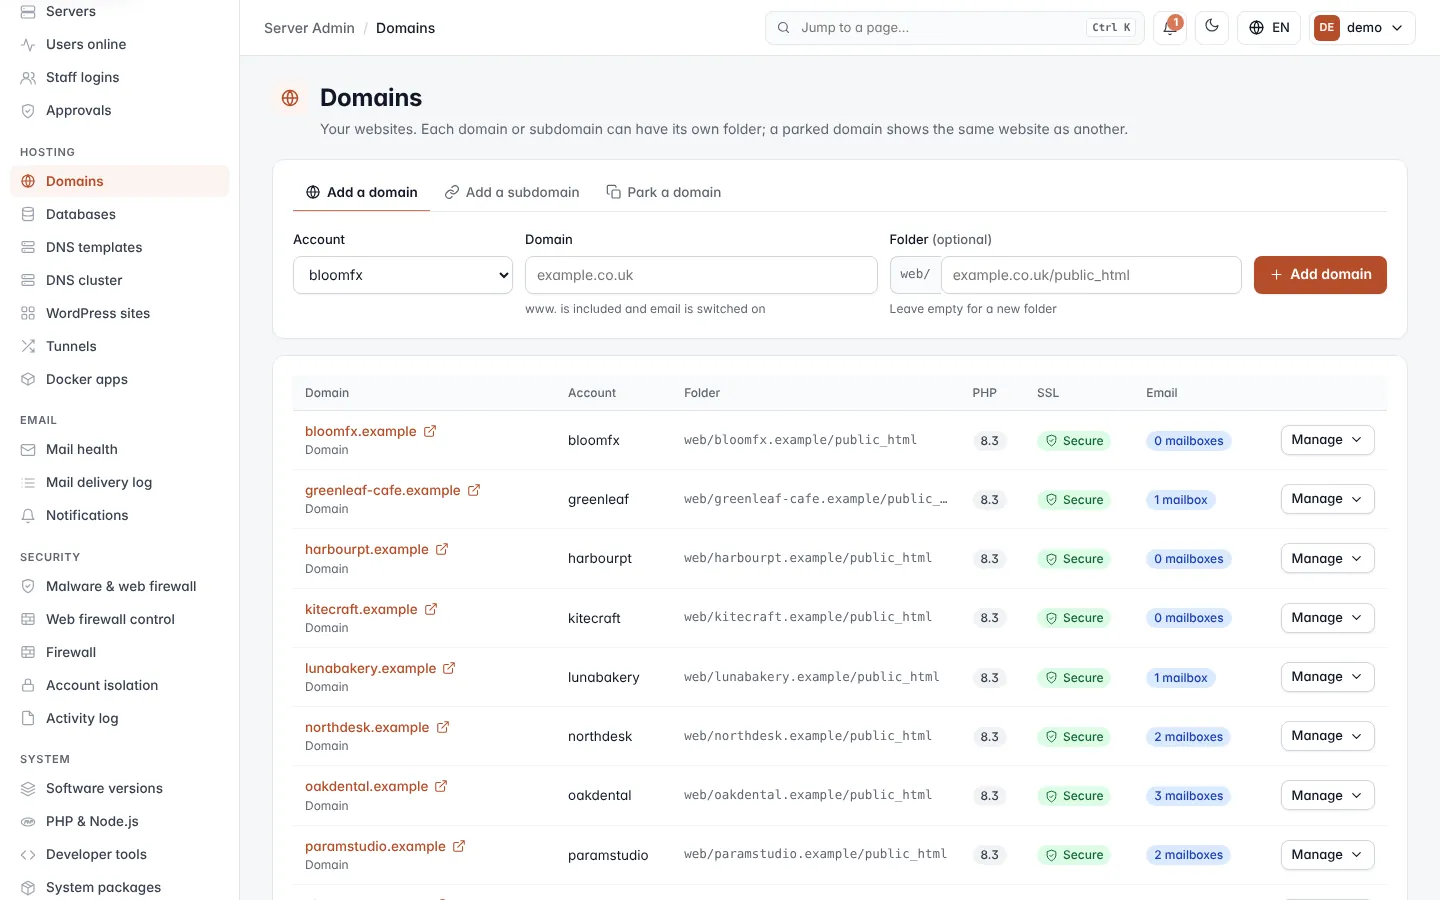Image resolution: width=1440 pixels, height=900 pixels.
Task: Open the Account dropdown showing bloomfx
Action: pos(403,275)
